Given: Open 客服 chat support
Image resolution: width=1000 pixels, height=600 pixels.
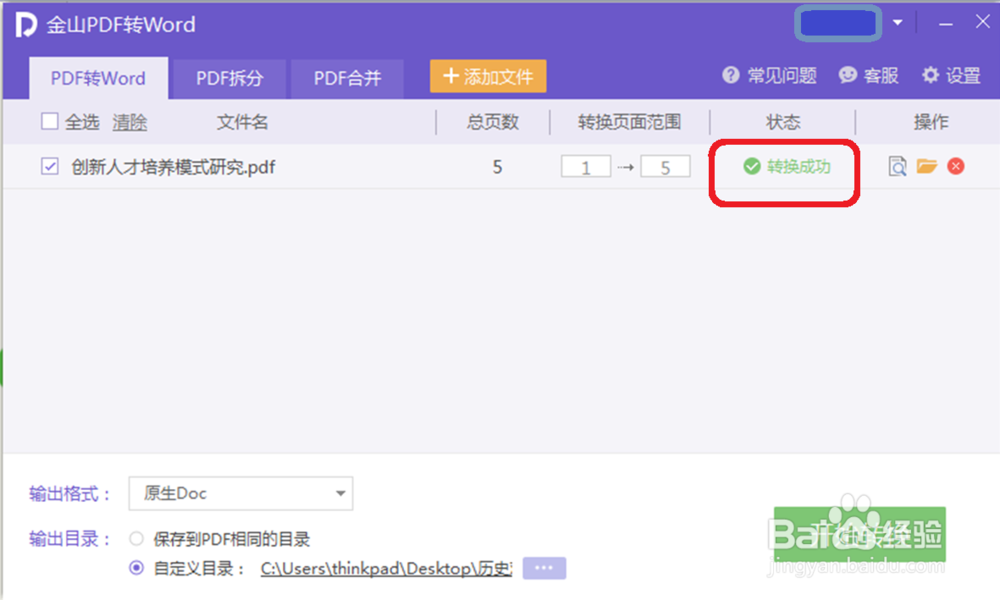Looking at the screenshot, I should (868, 76).
